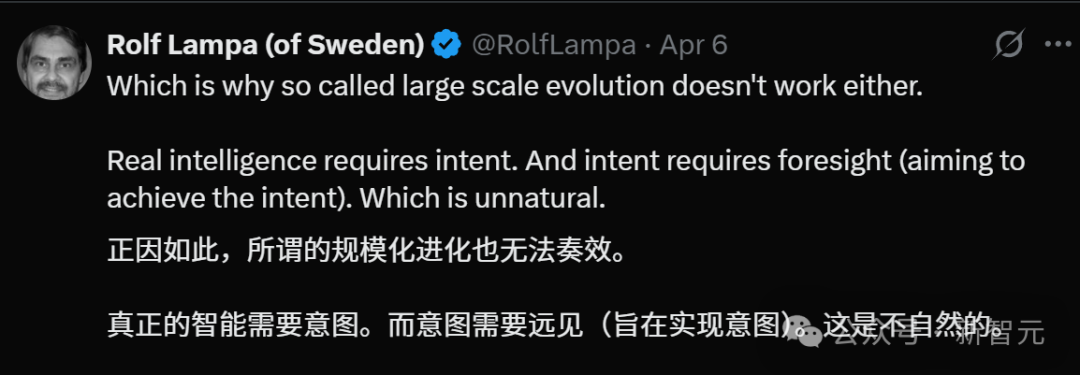This screenshot has width=1080, height=375.
Task: Click the blue verified checkmark badge
Action: coord(446,45)
